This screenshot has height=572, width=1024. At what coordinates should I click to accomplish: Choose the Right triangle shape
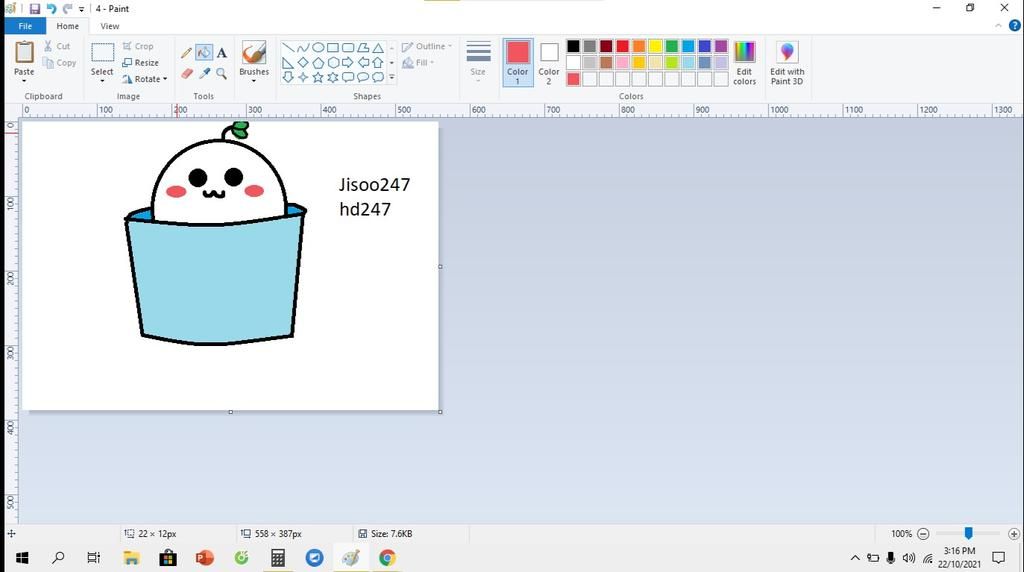[287, 63]
